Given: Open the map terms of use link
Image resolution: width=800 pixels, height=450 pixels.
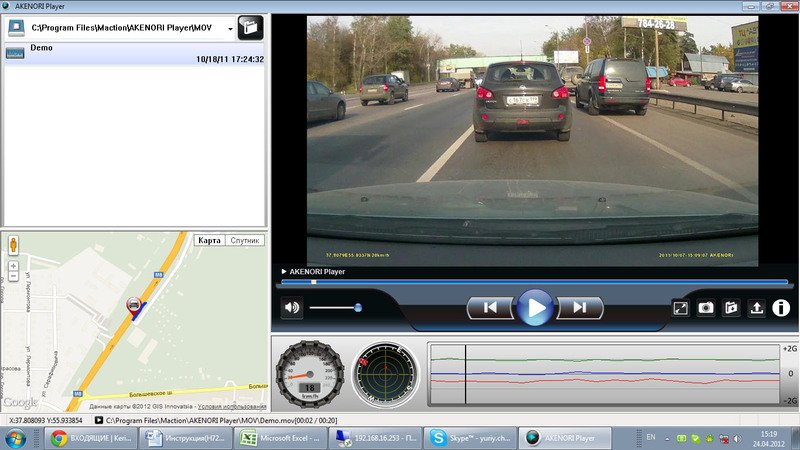Looking at the screenshot, I should click(x=232, y=407).
